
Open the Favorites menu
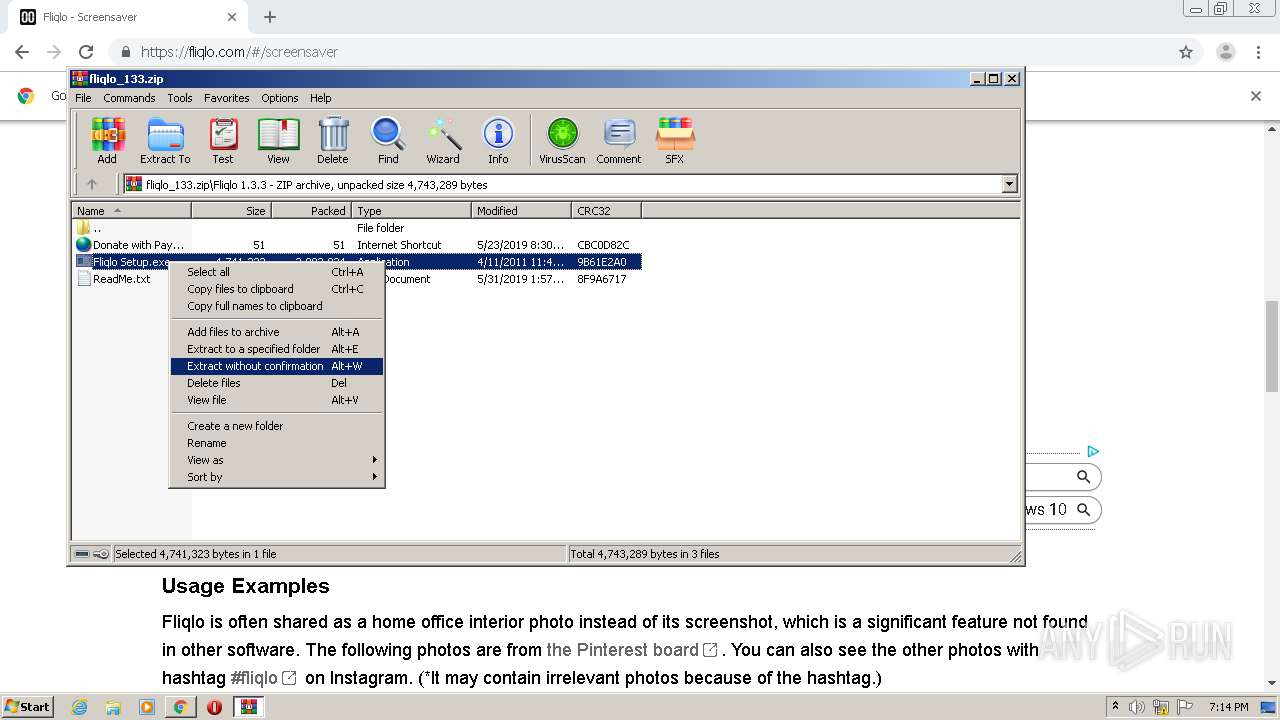pos(227,98)
